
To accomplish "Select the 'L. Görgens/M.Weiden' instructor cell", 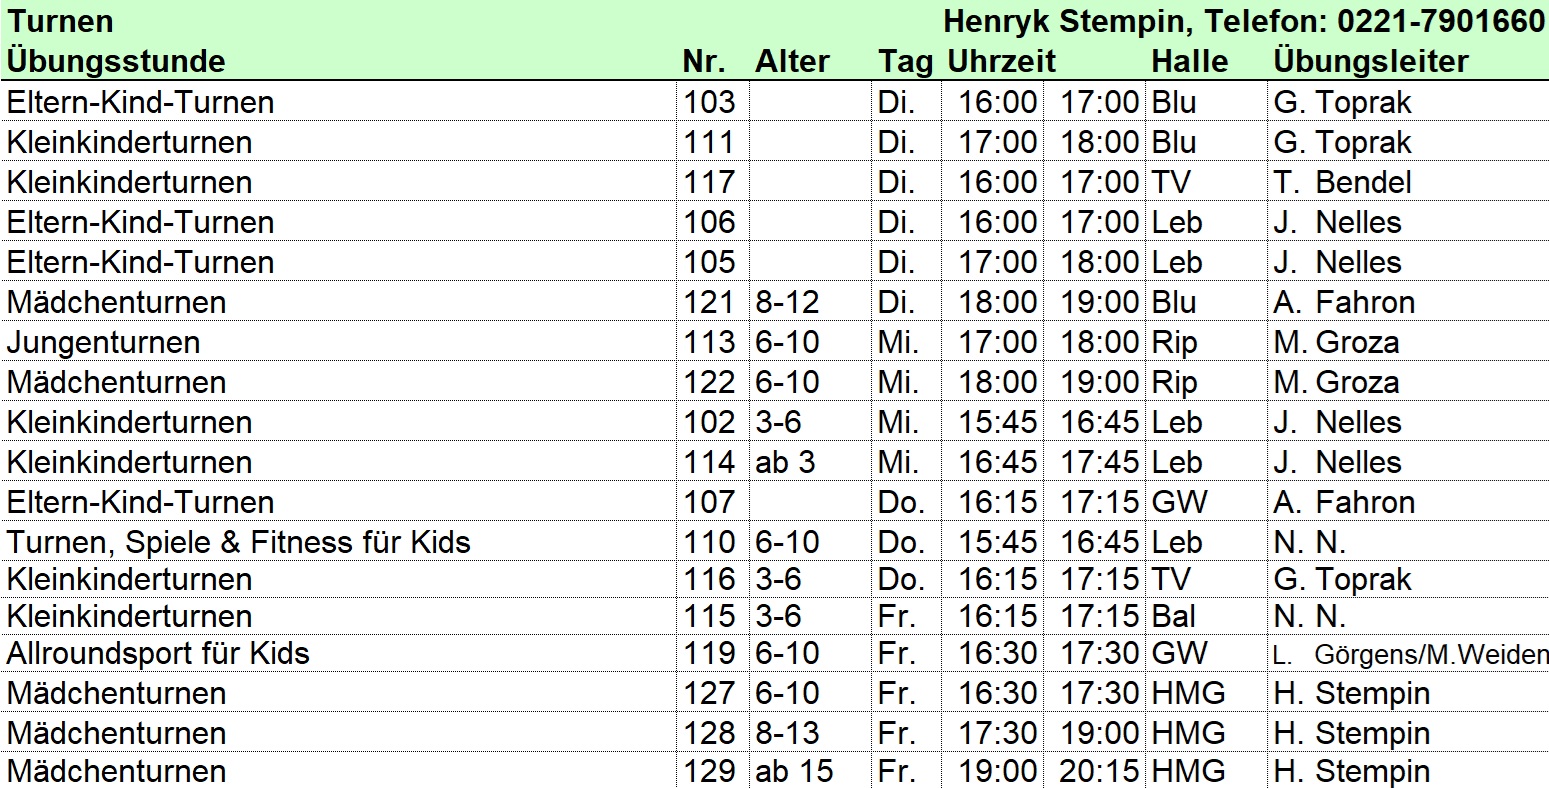I will click(1410, 655).
